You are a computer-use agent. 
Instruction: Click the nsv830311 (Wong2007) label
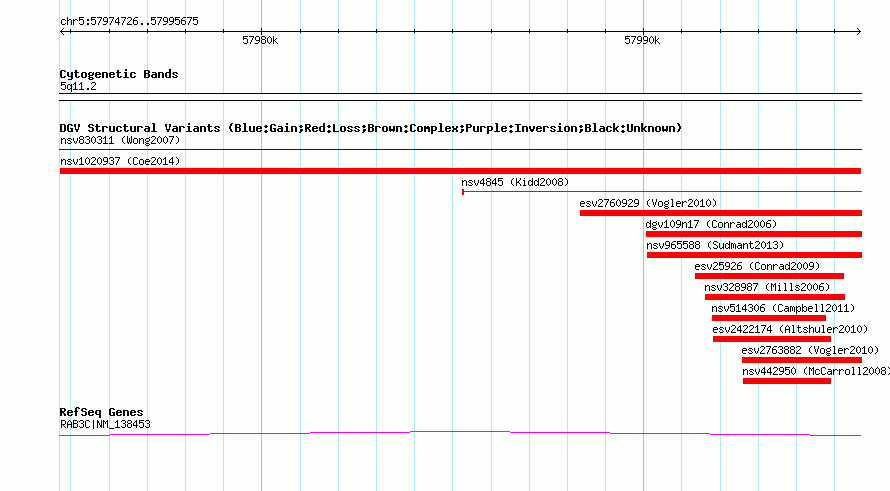click(x=120, y=140)
